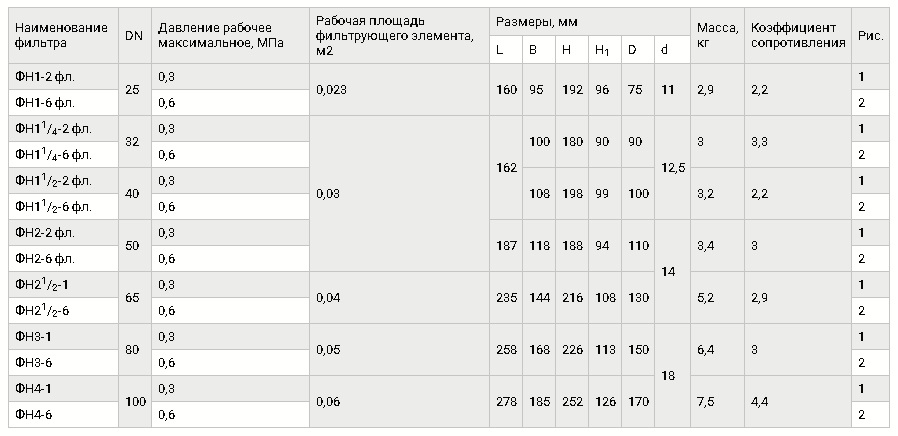This screenshot has width=898, height=436.
Task: Click the ФН2-2 фл. filter name cell
Action: 64,233
